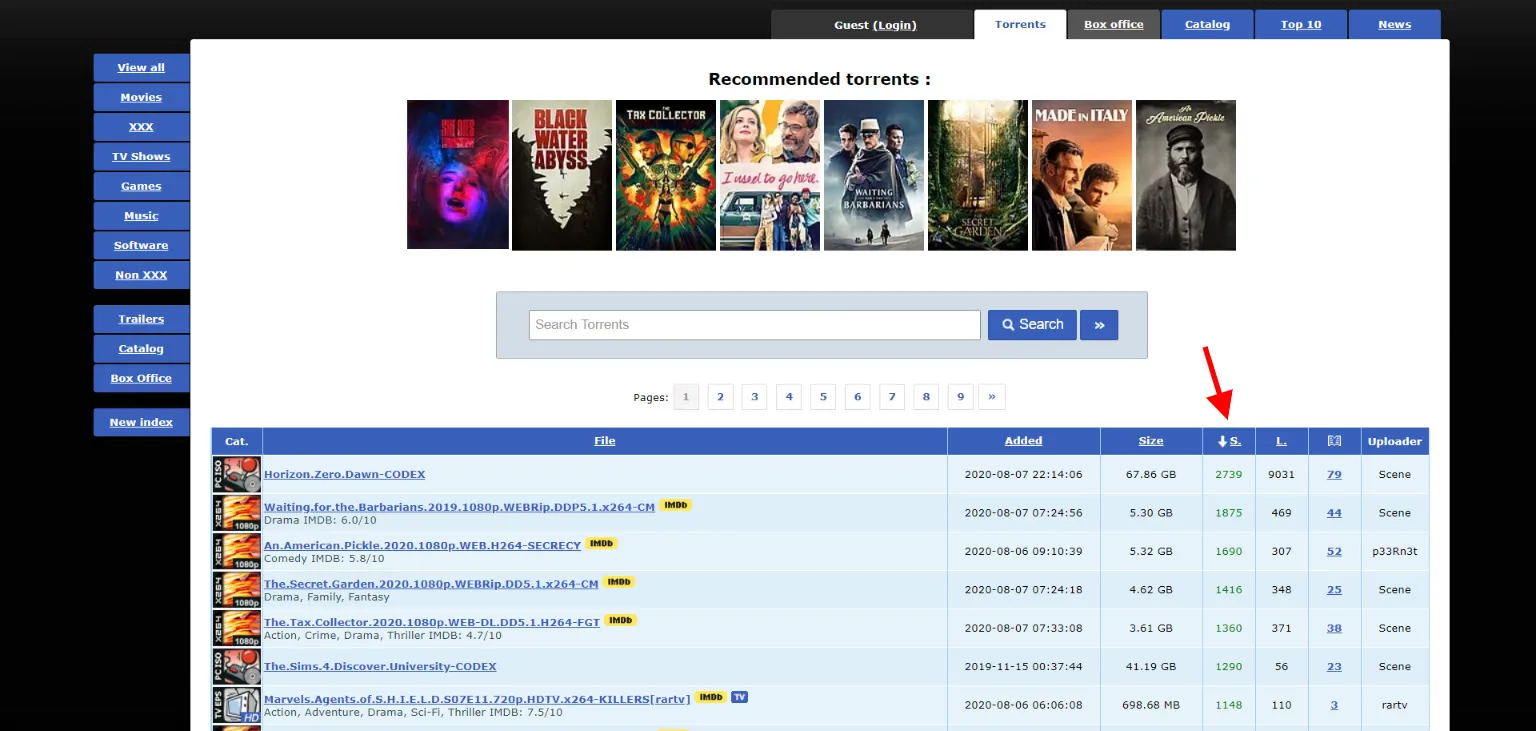1536x731 pixels.
Task: Click the first red-blue horror movie poster
Action: tap(458, 175)
